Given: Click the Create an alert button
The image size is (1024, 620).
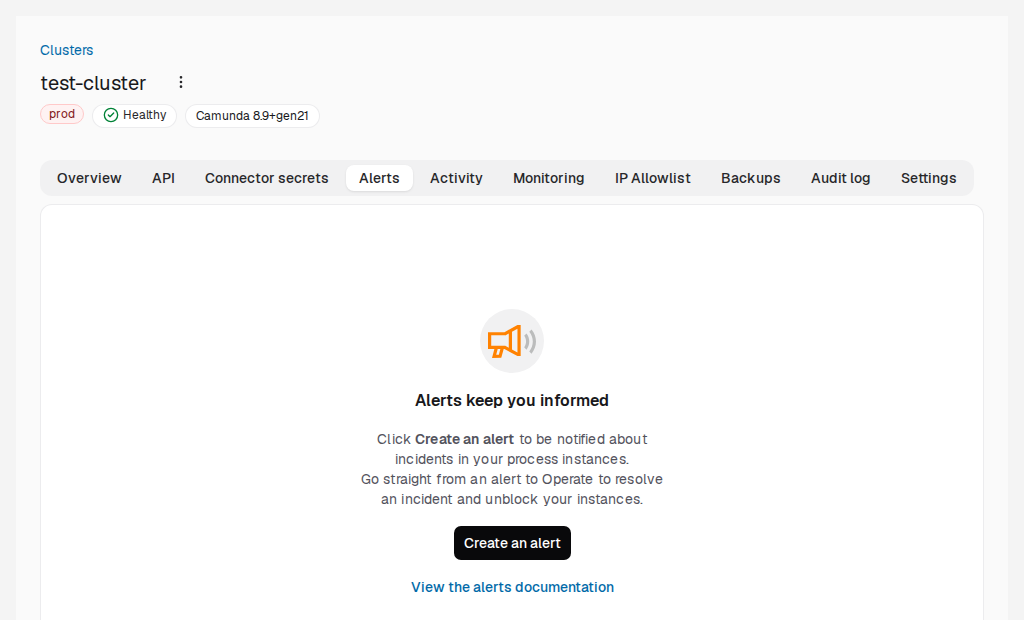Looking at the screenshot, I should [x=512, y=543].
